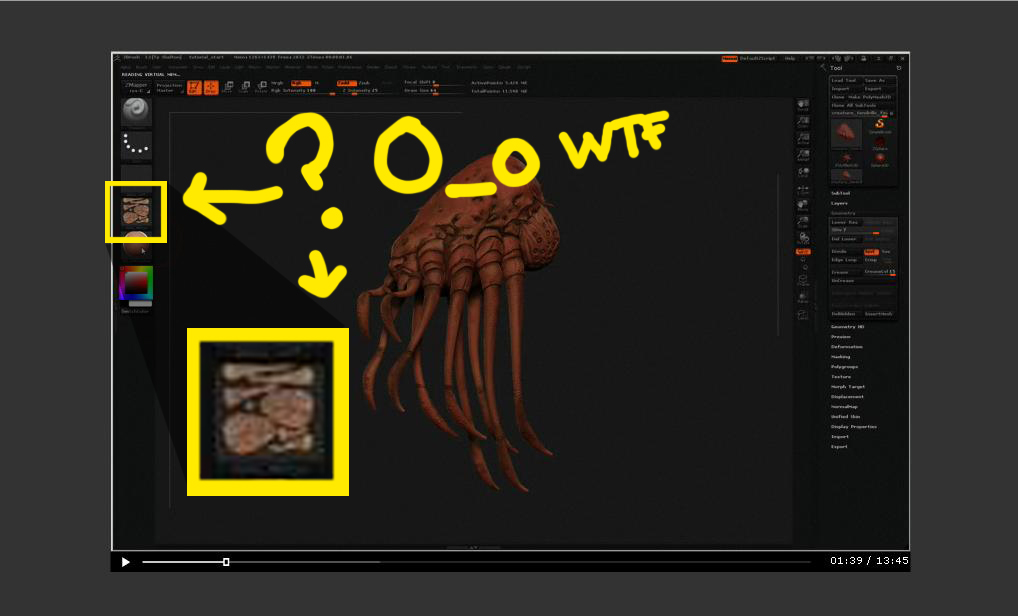Open the Render menu
The height and width of the screenshot is (616, 1018).
[373, 67]
